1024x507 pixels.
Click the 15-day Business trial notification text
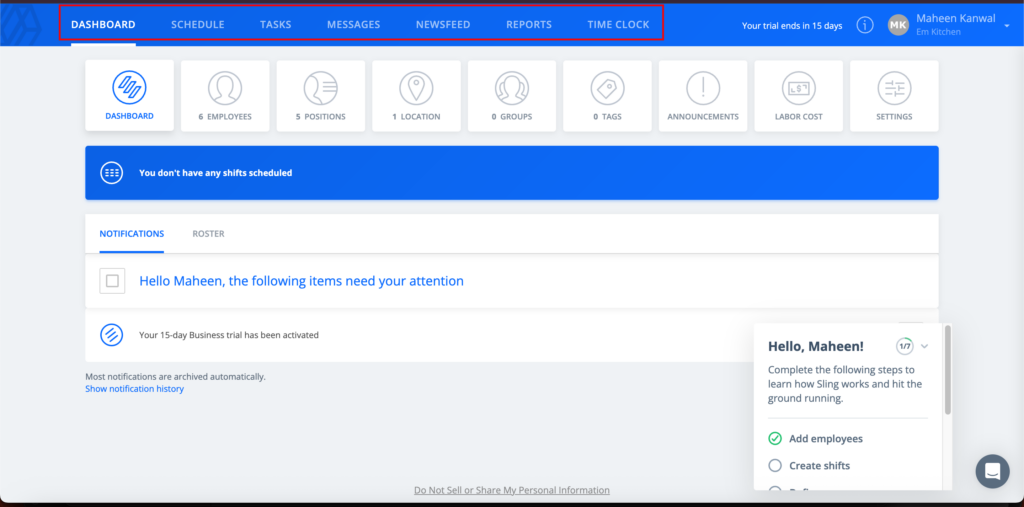229,335
